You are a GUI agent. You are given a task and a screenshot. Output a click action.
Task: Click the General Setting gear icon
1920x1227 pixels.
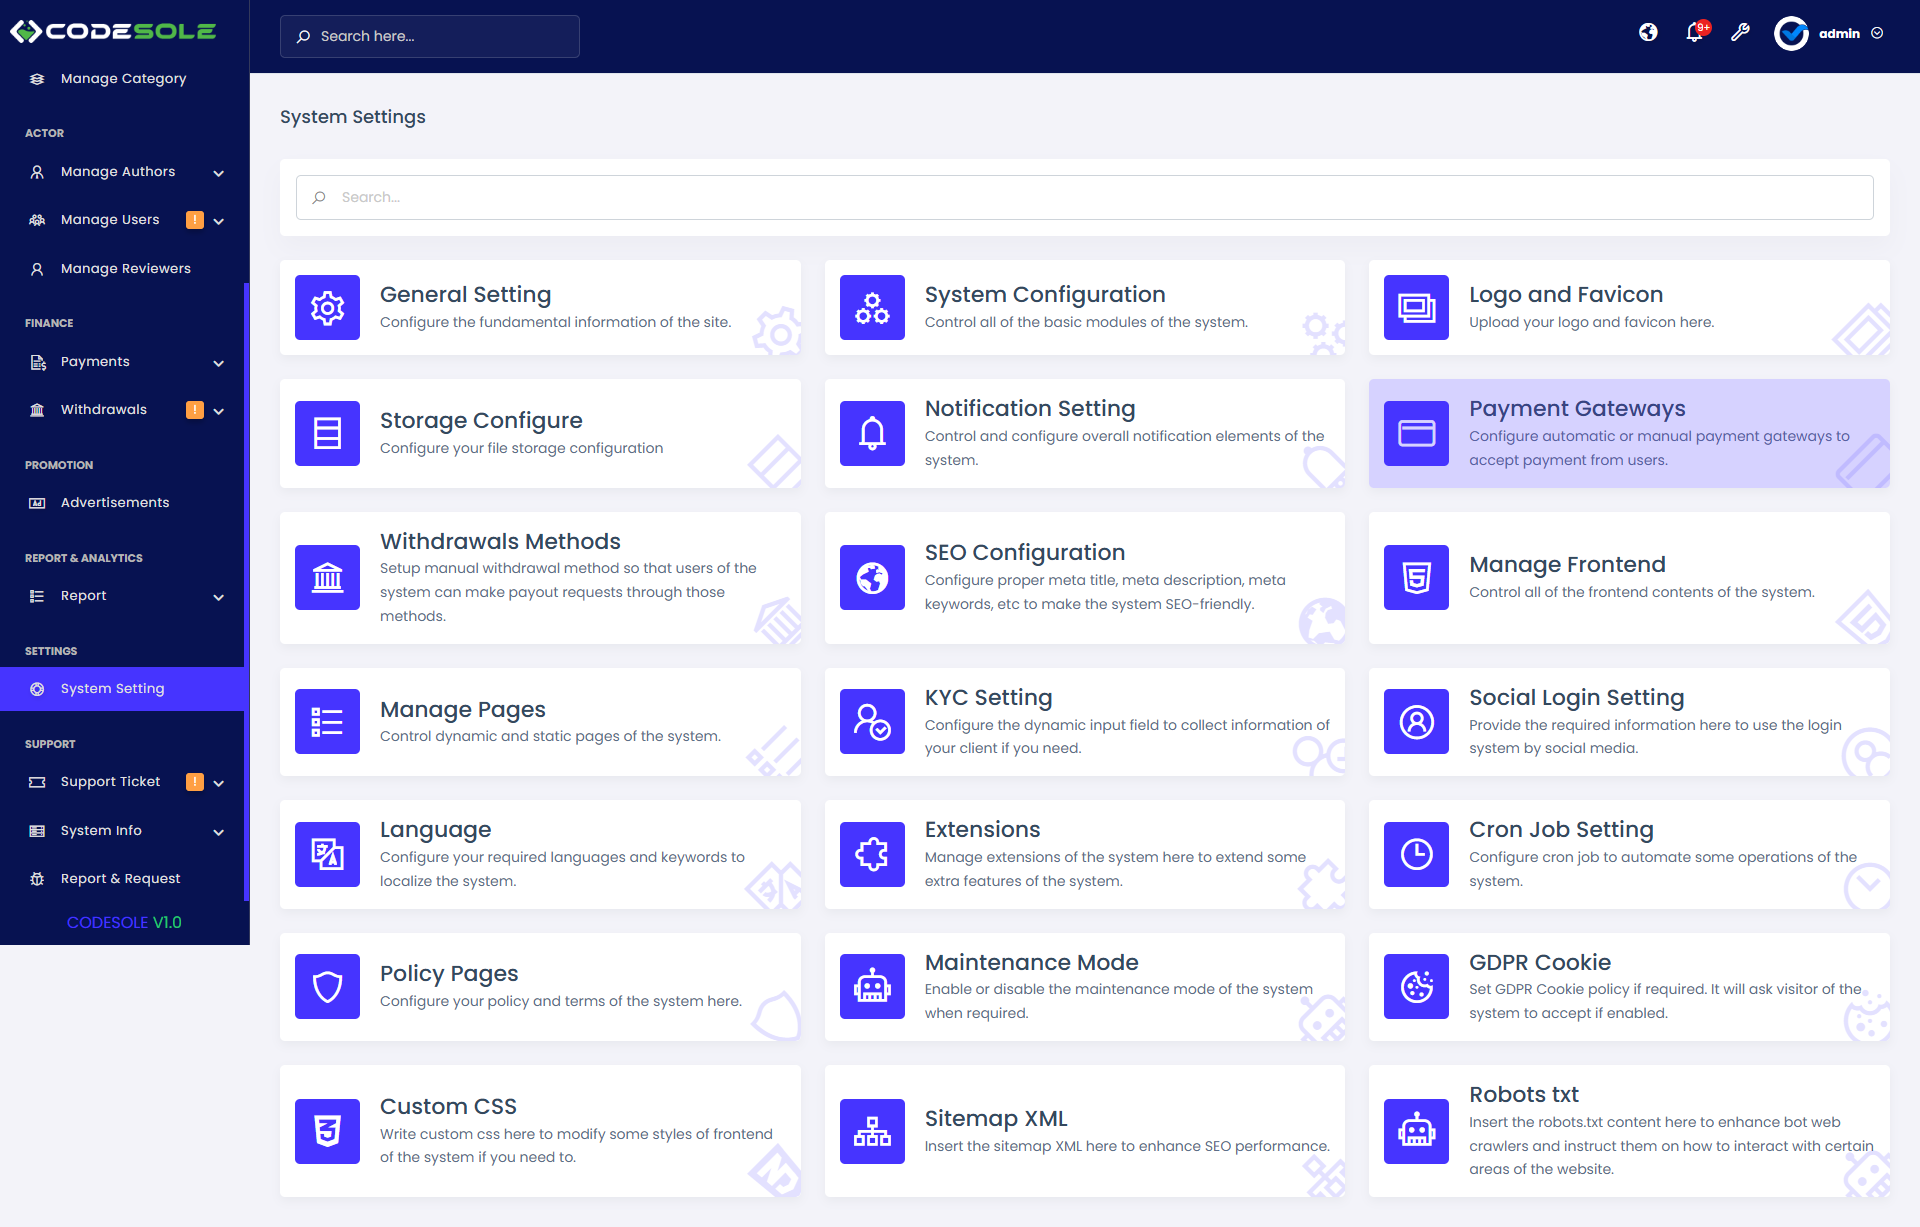point(327,308)
